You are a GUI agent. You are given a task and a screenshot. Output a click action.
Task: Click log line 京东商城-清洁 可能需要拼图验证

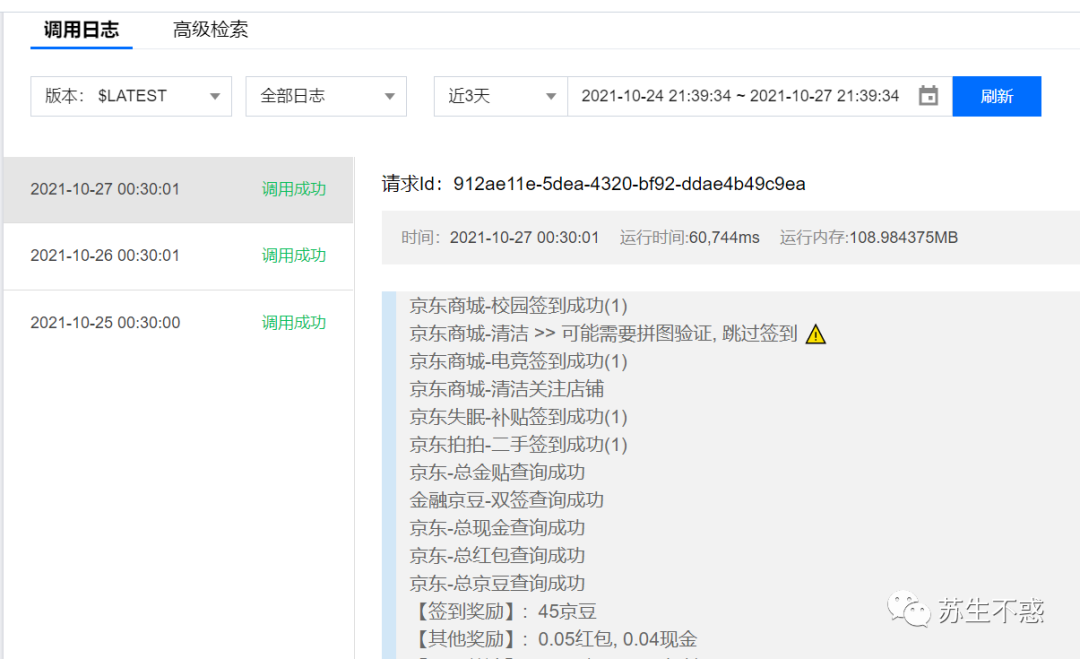tap(603, 334)
